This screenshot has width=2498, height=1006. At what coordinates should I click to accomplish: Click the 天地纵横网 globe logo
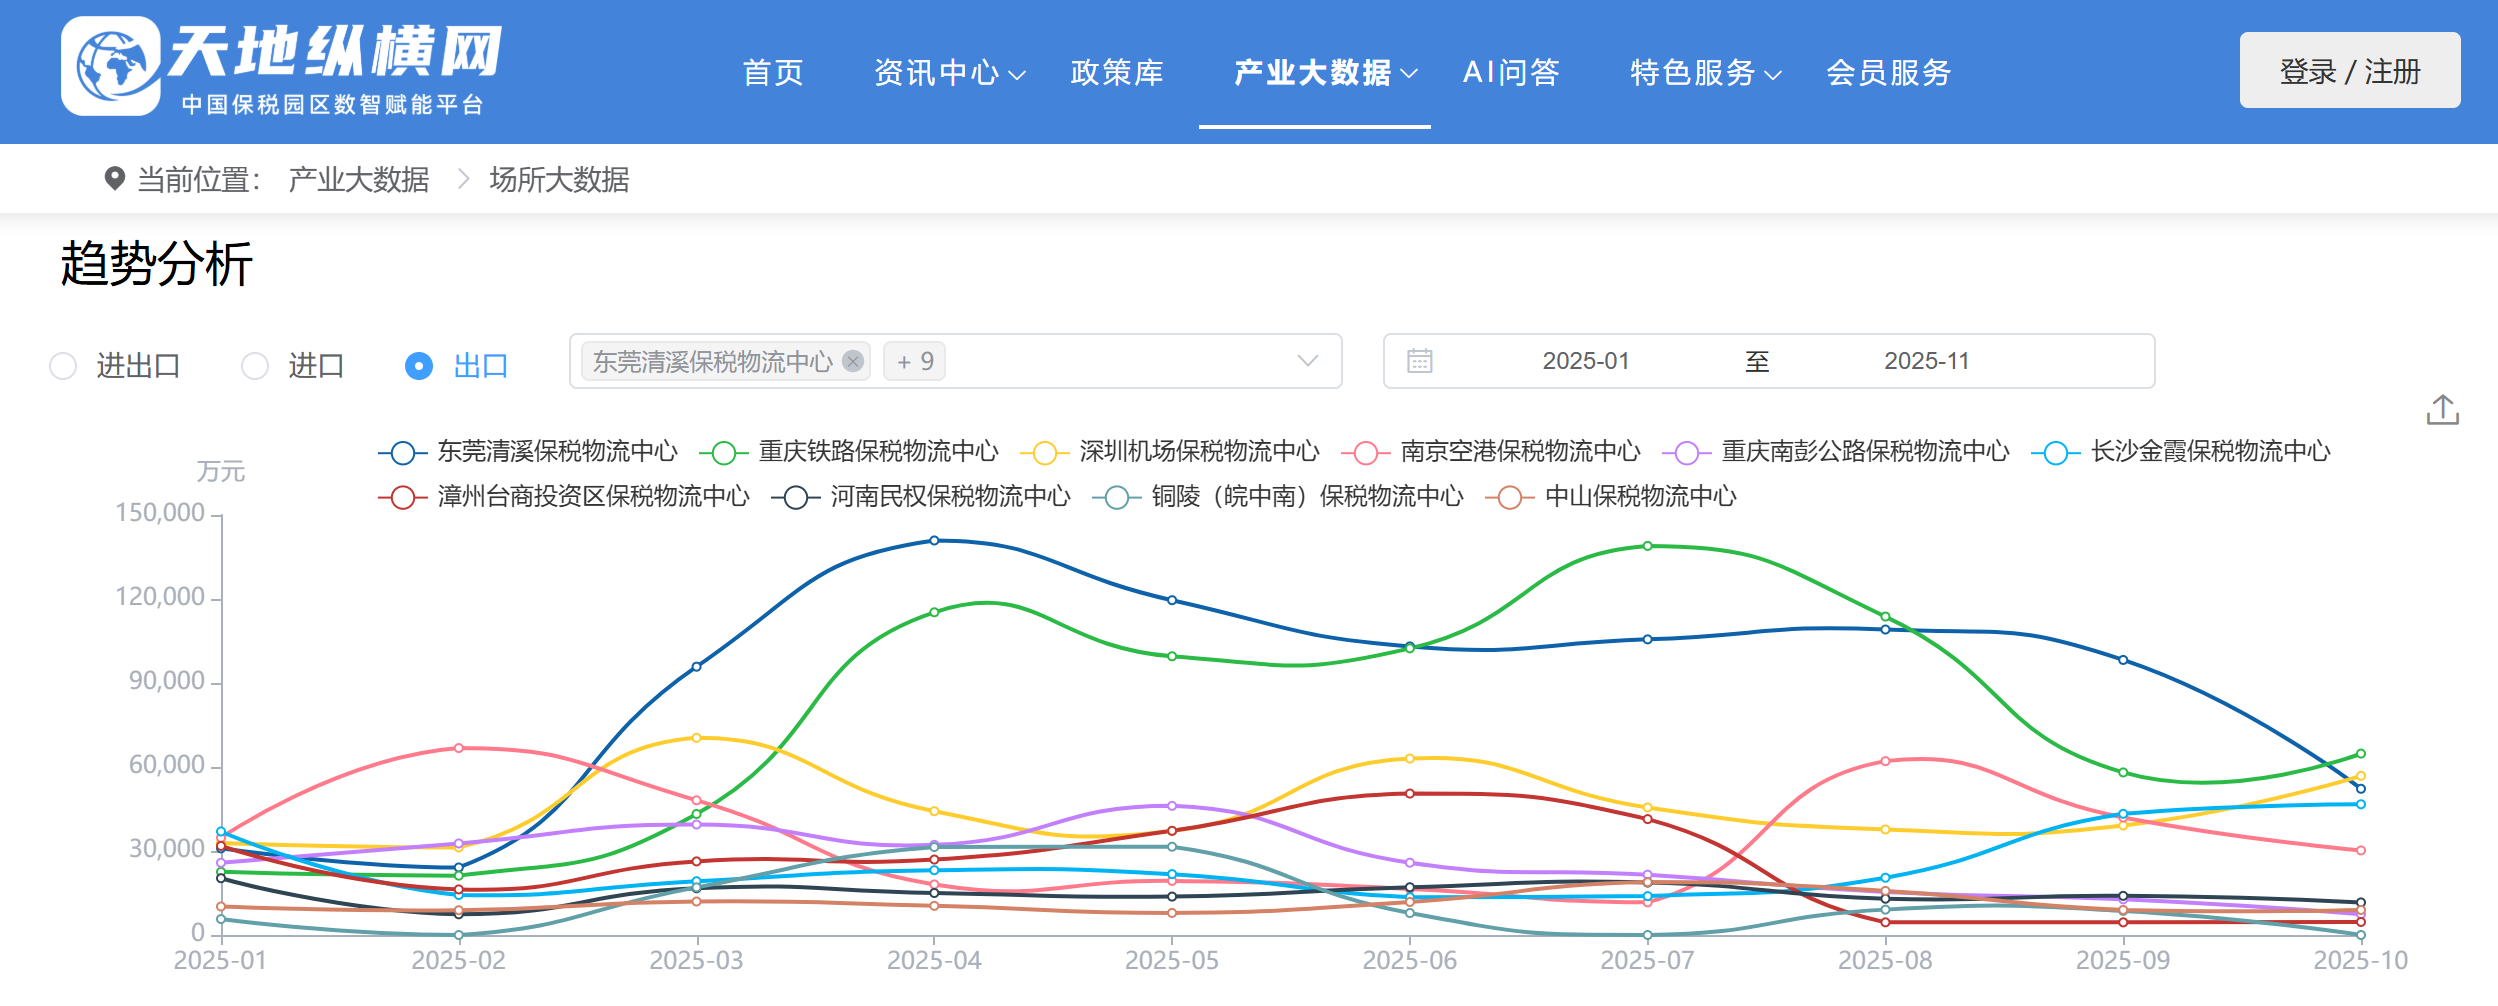(111, 66)
